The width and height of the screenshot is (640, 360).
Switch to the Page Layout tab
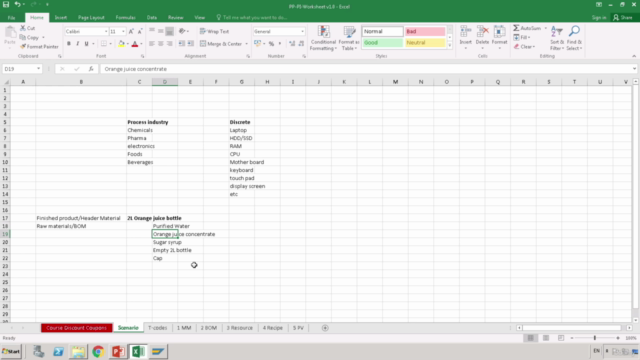91,18
